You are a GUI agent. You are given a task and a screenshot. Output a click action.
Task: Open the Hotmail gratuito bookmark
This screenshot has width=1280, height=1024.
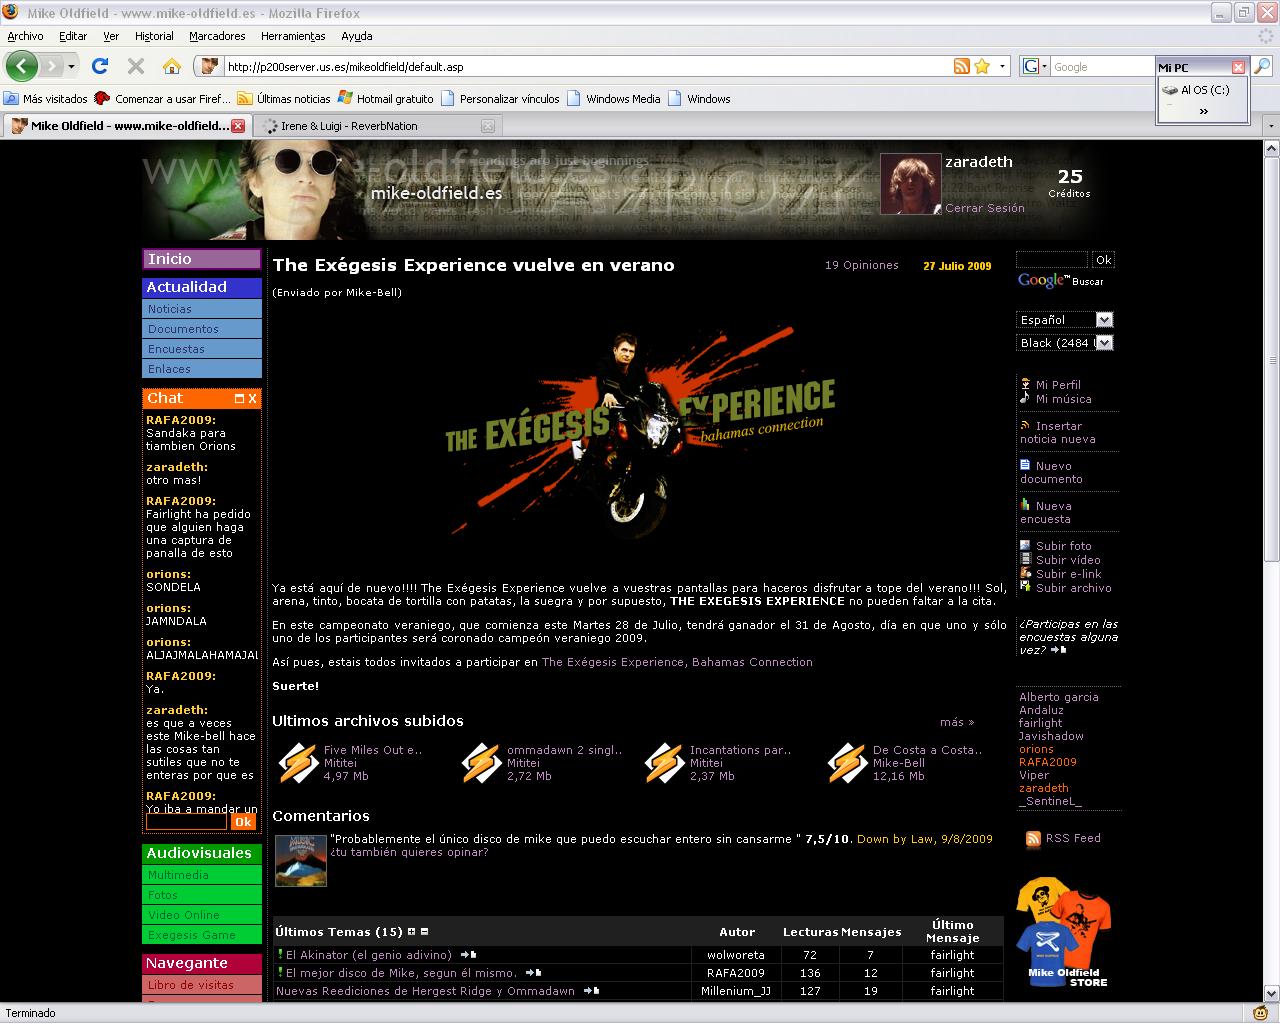[386, 99]
